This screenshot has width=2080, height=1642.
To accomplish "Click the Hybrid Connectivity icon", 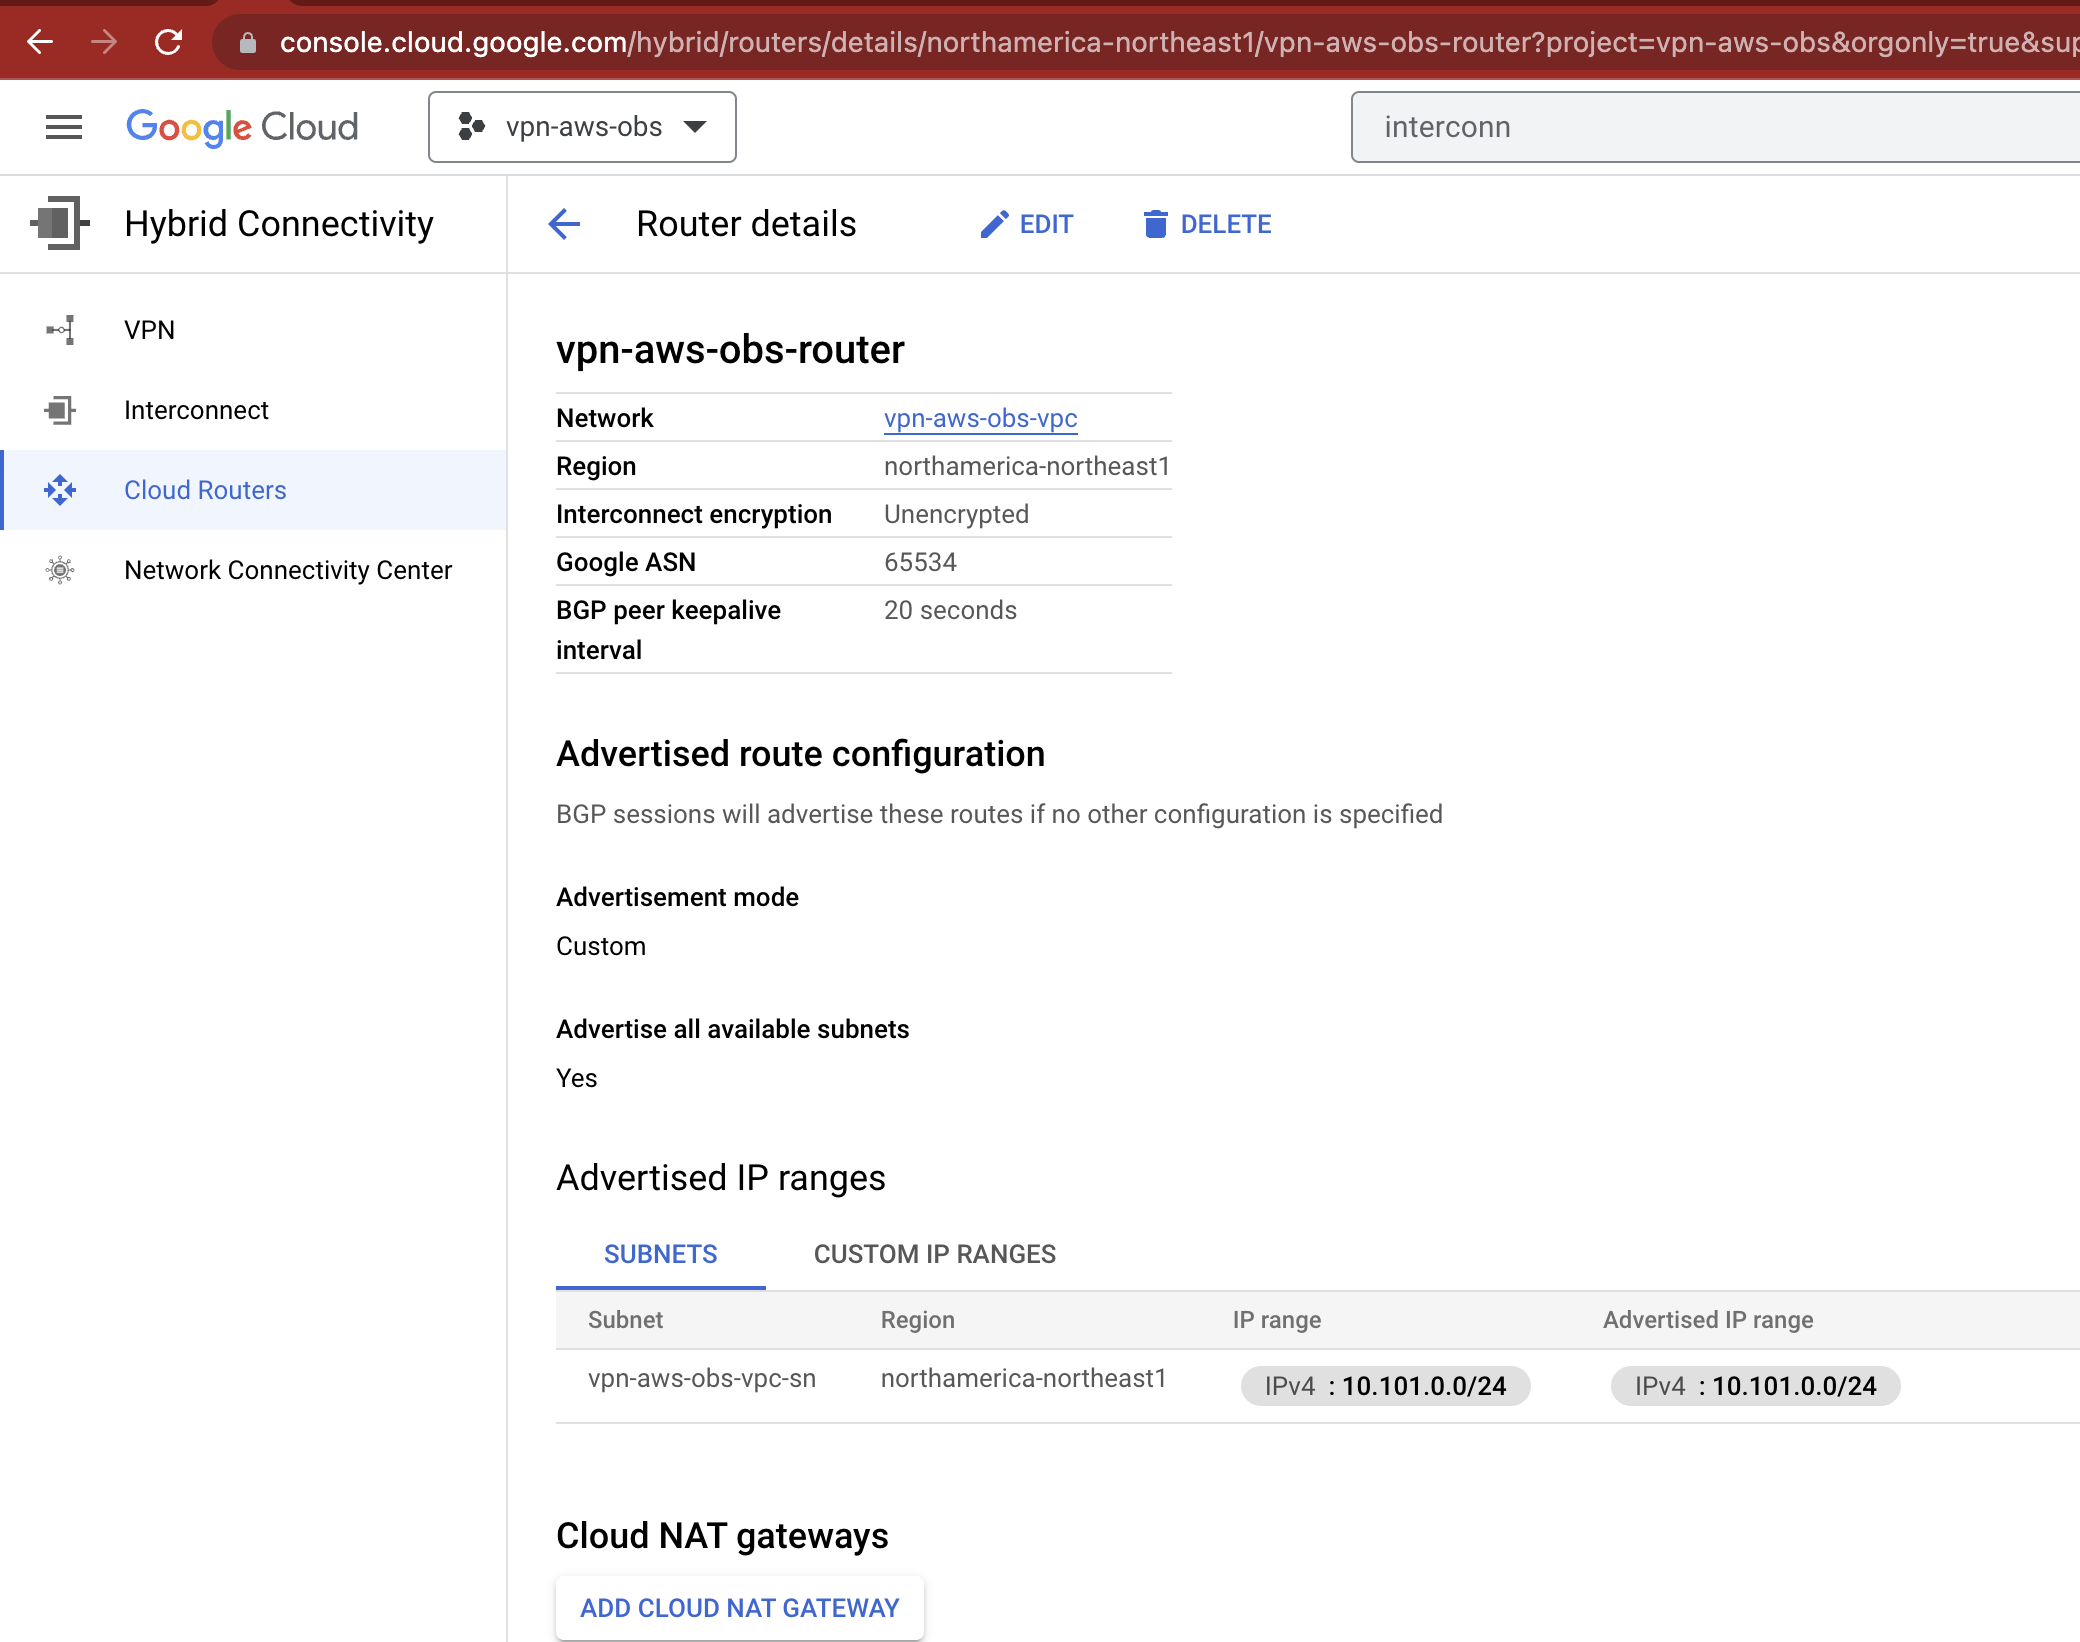I will pyautogui.click(x=57, y=223).
